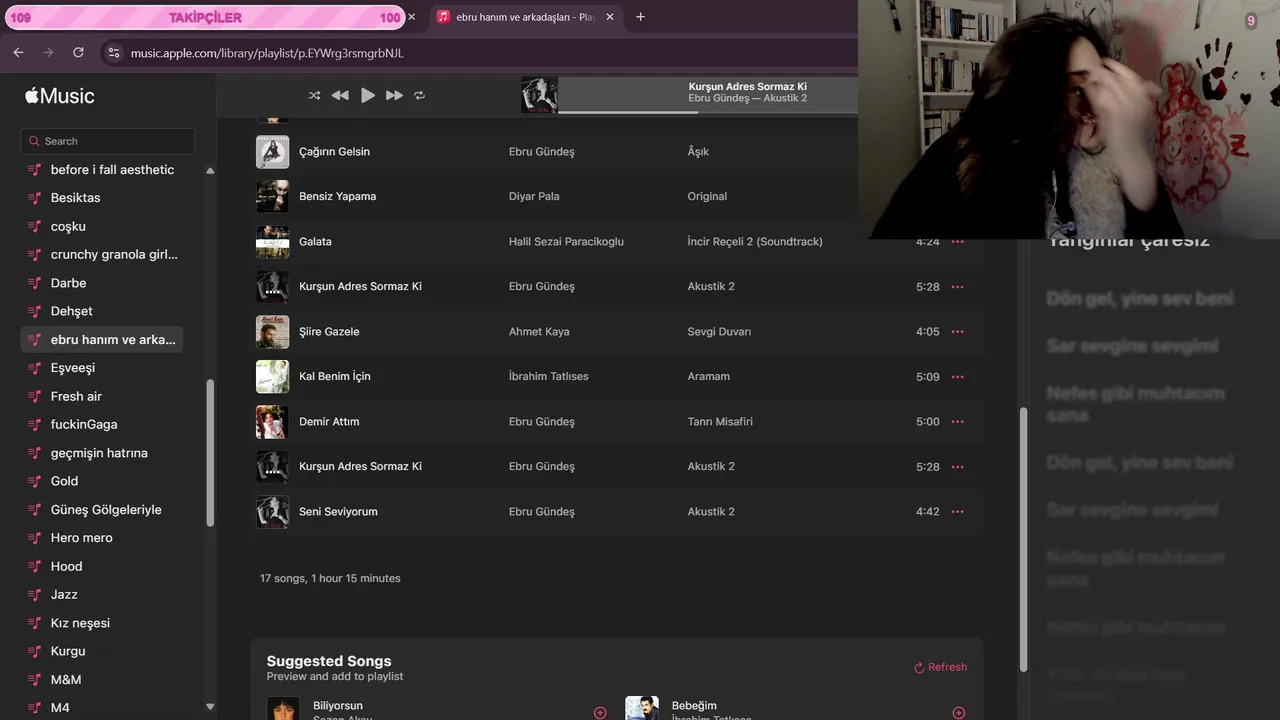This screenshot has height=720, width=1280.
Task: Open more options for Seni Seviyorum
Action: tap(958, 512)
